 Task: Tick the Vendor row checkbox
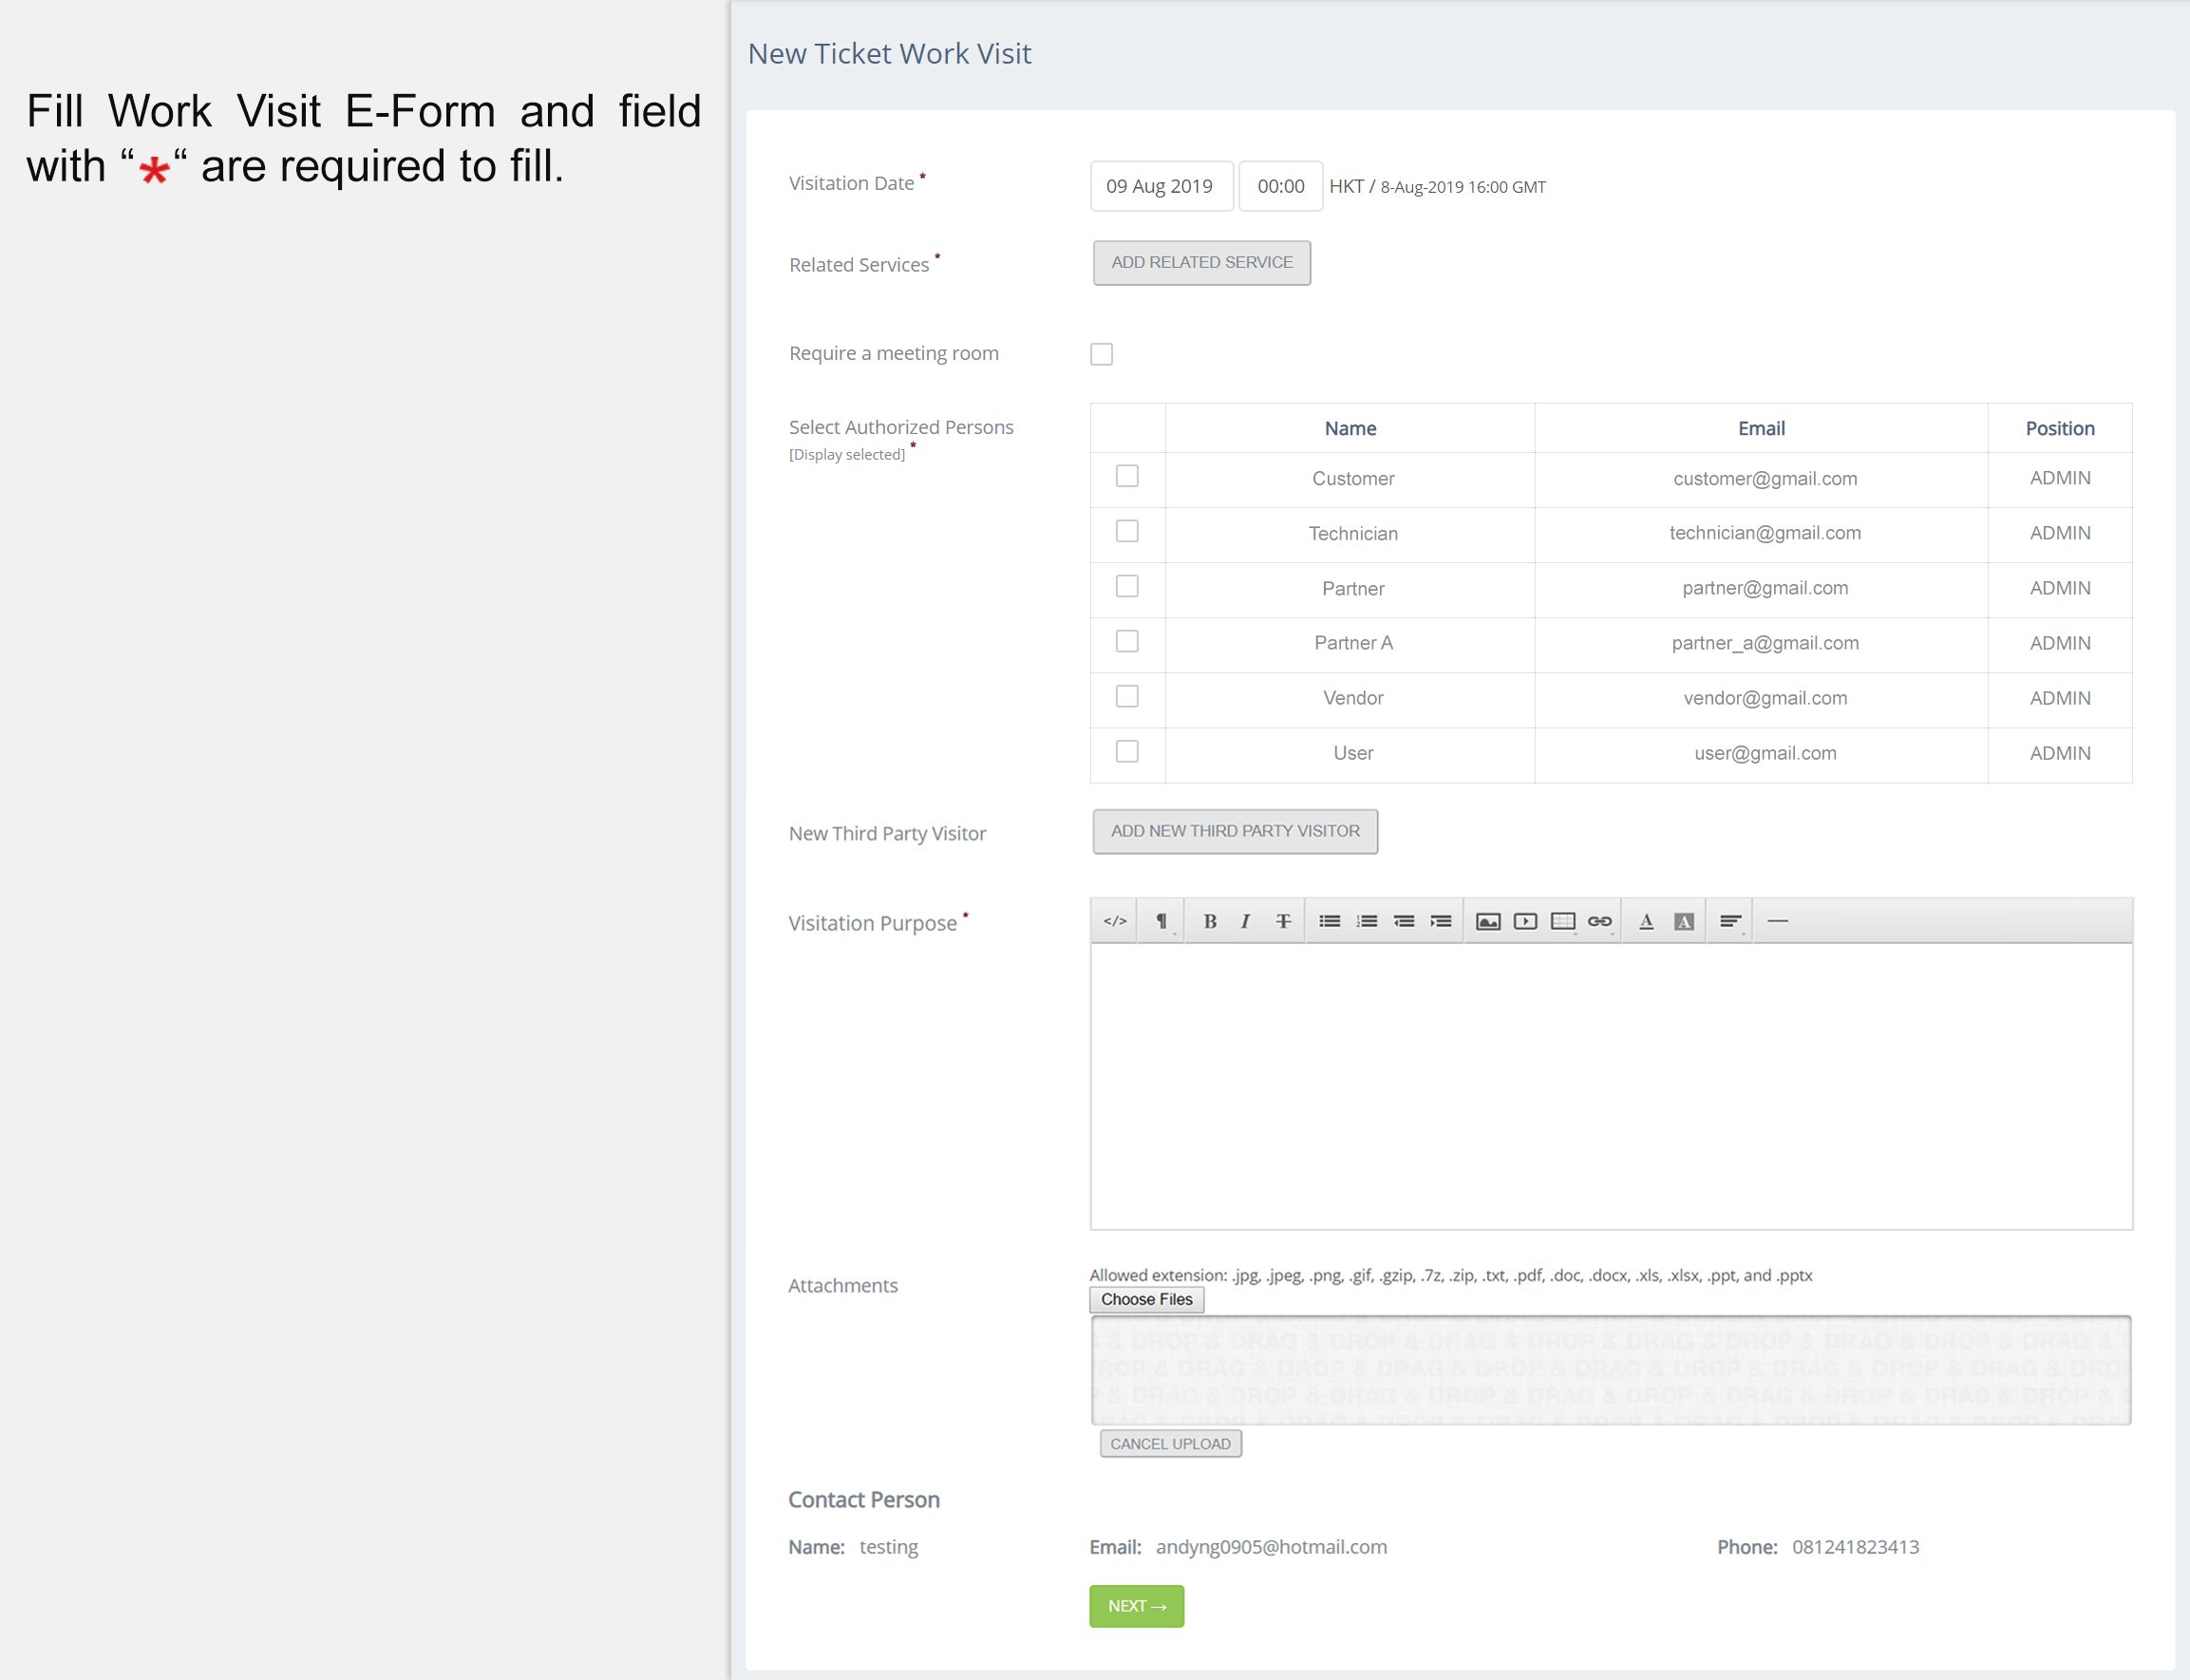point(1127,696)
